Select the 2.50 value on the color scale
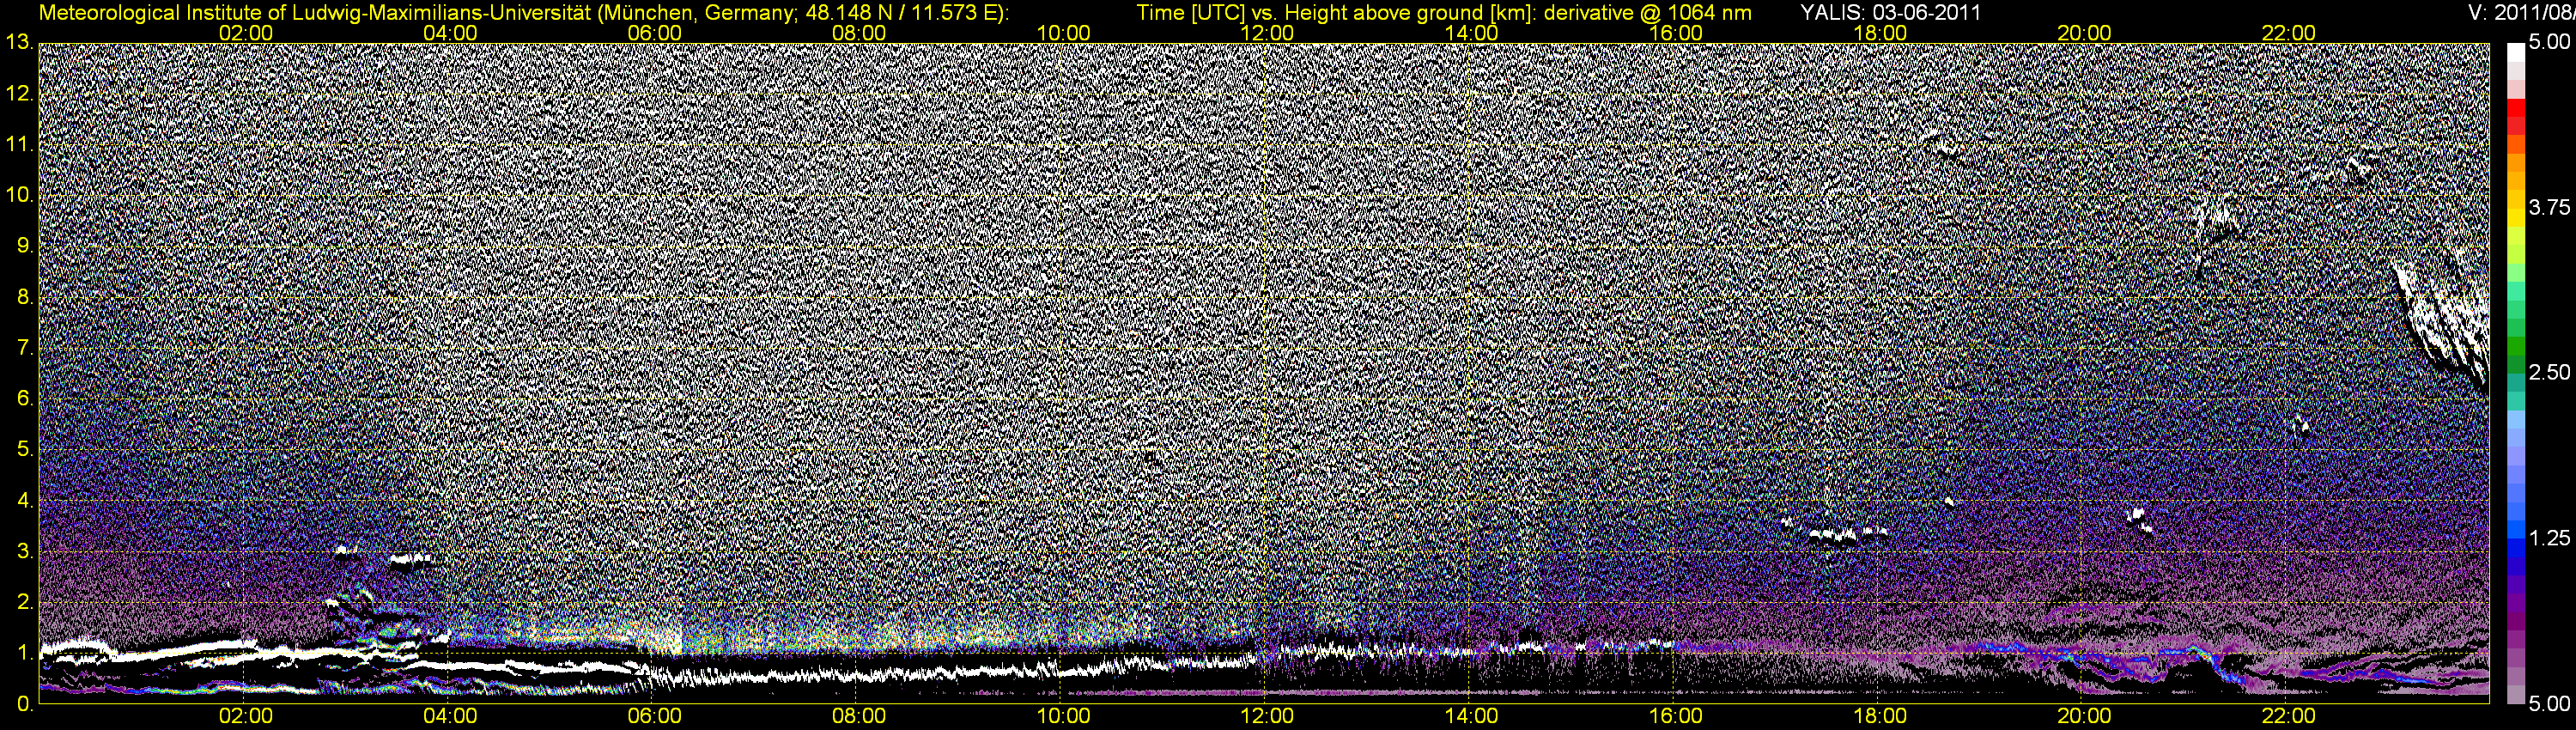The image size is (2576, 730). [2548, 373]
